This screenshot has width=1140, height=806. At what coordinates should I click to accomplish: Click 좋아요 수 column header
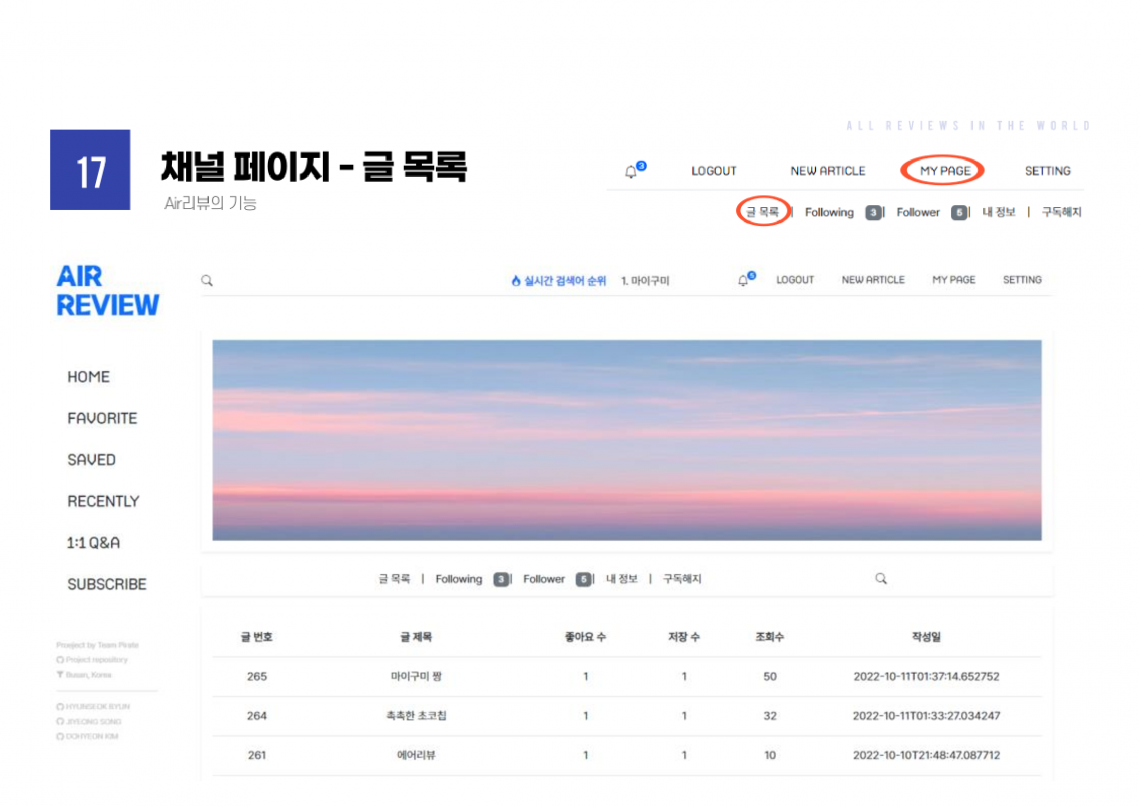point(585,637)
